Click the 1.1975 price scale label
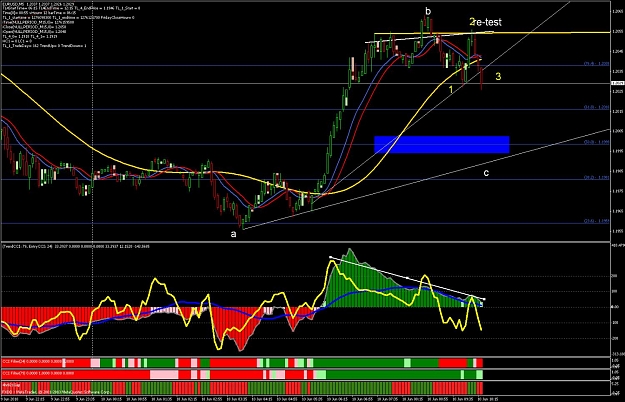This screenshot has height=402, width=625. [617, 191]
